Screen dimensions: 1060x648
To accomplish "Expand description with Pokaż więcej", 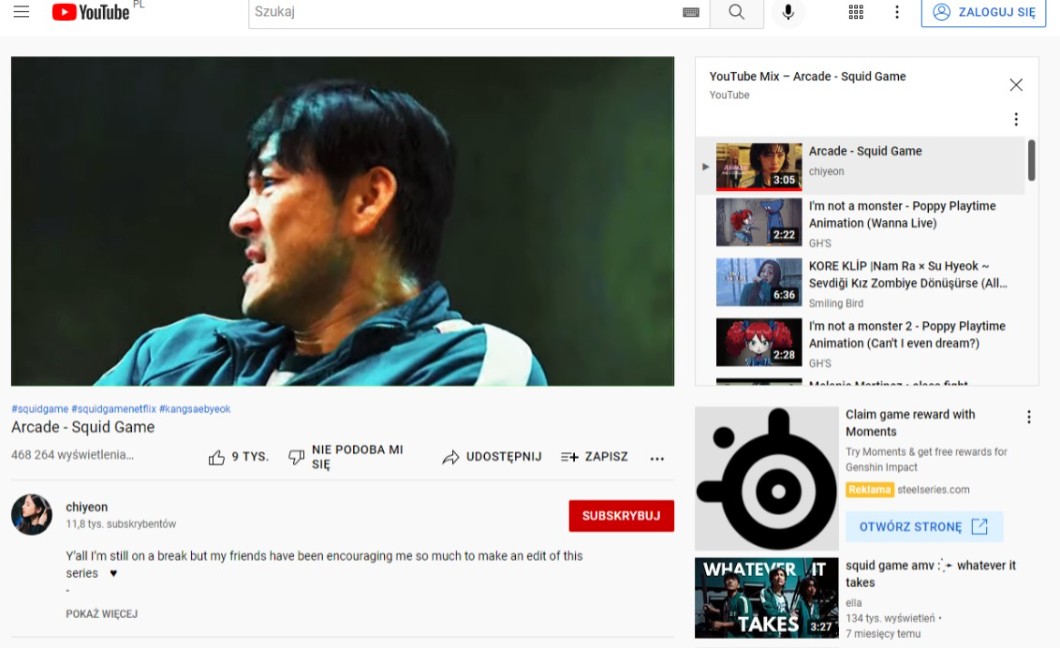I will pyautogui.click(x=101, y=614).
